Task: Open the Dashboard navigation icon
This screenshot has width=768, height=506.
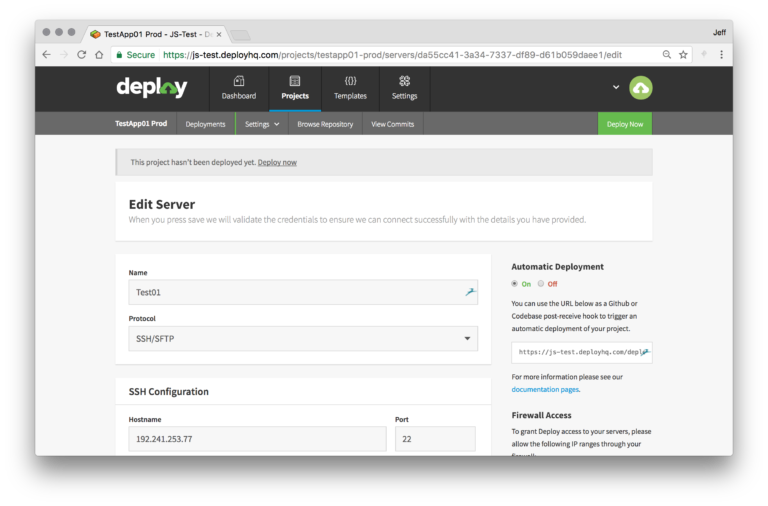Action: [x=239, y=81]
